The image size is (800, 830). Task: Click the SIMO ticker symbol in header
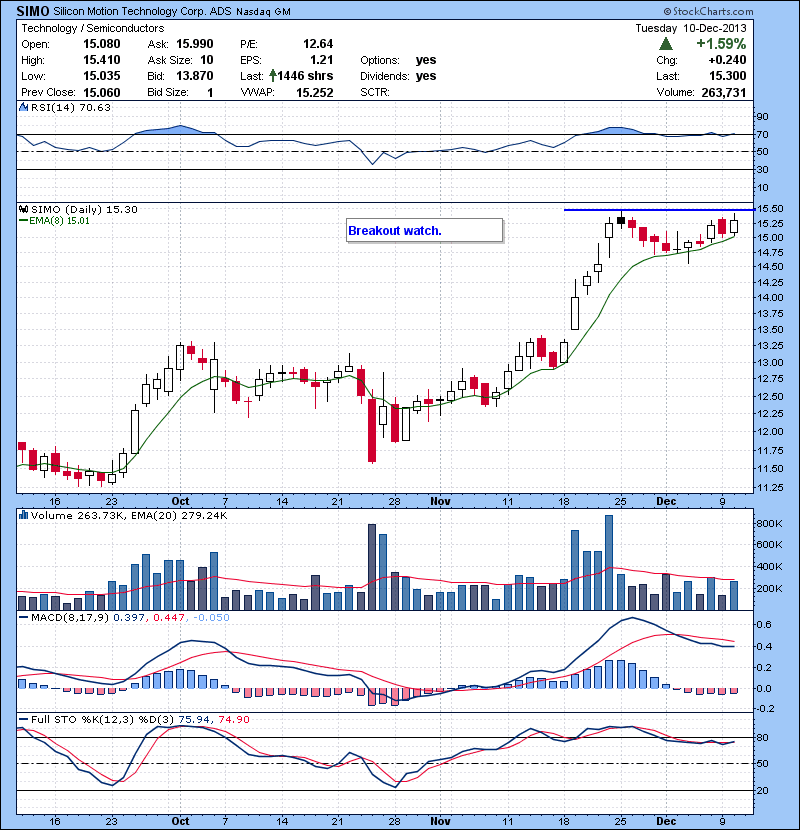33,11
